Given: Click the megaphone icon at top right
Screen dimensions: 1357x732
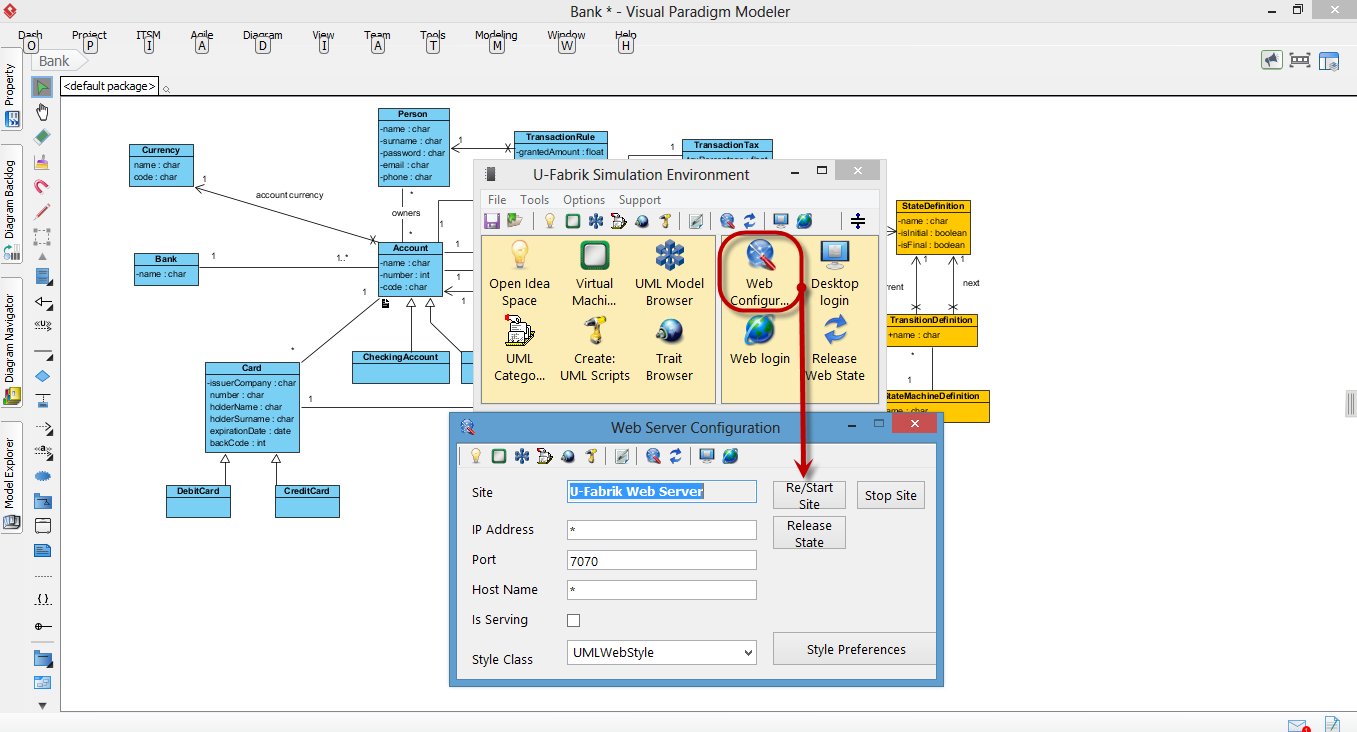Looking at the screenshot, I should click(1271, 60).
